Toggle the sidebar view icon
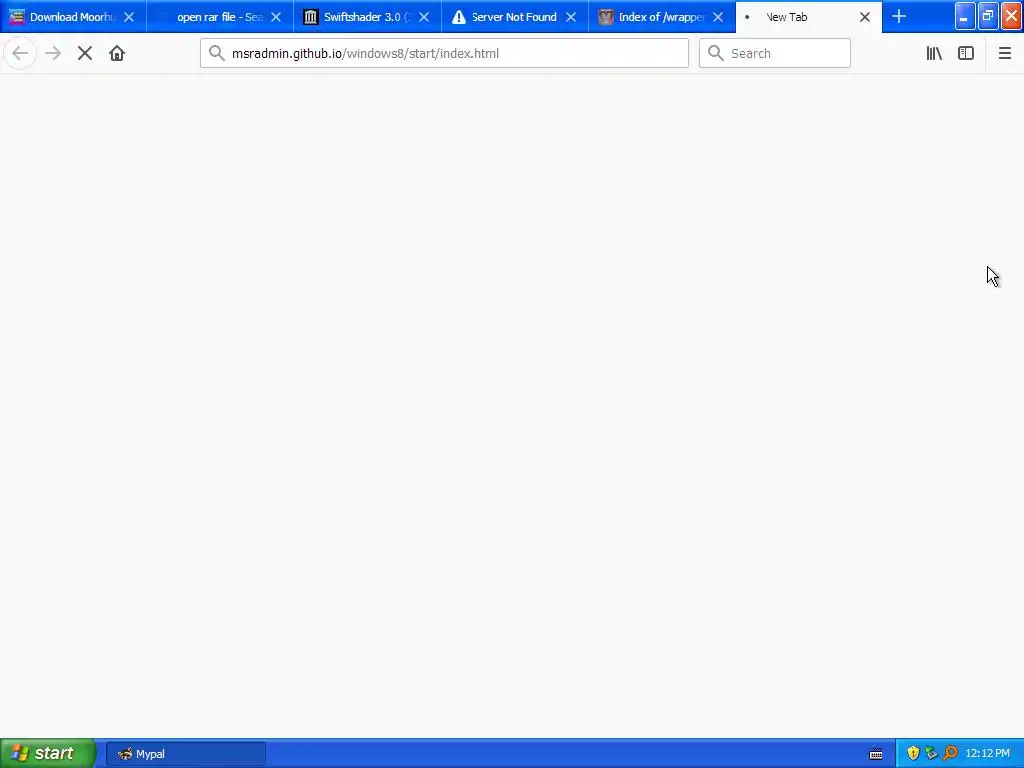1024x768 pixels. point(966,54)
